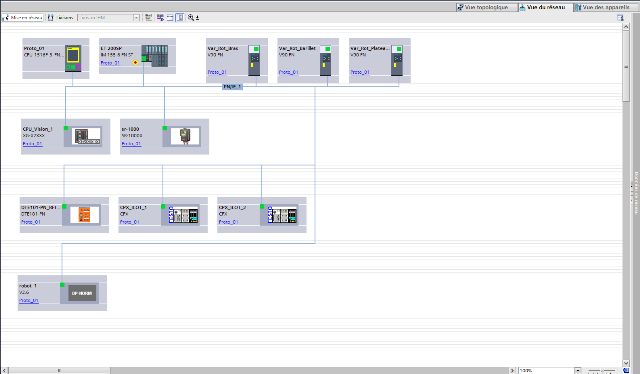
Task: Open the connection type dropdown
Action: 136,18
